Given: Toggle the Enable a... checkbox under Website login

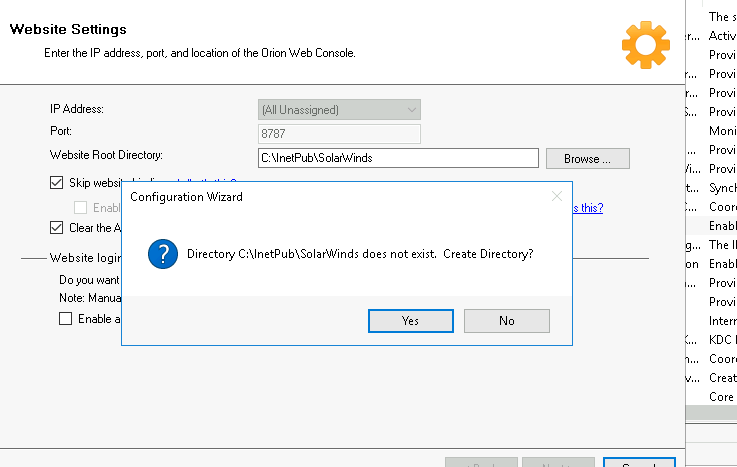Looking at the screenshot, I should (x=65, y=319).
